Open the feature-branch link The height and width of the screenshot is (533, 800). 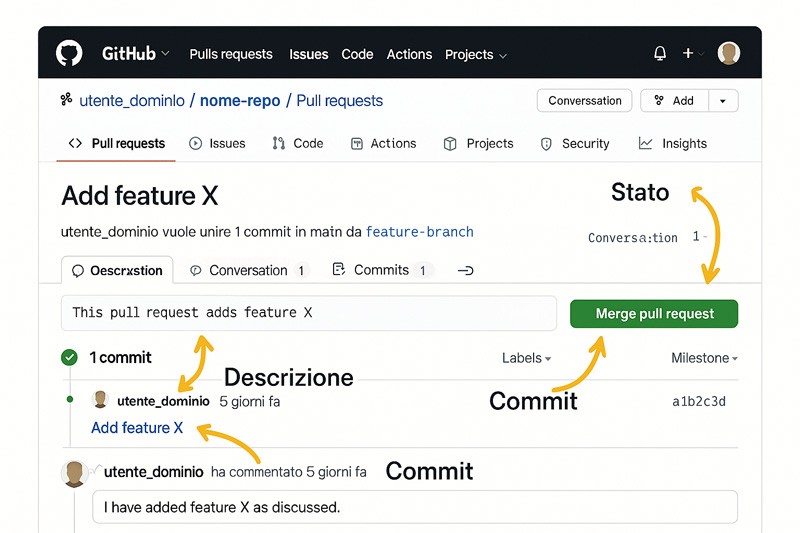pos(420,232)
